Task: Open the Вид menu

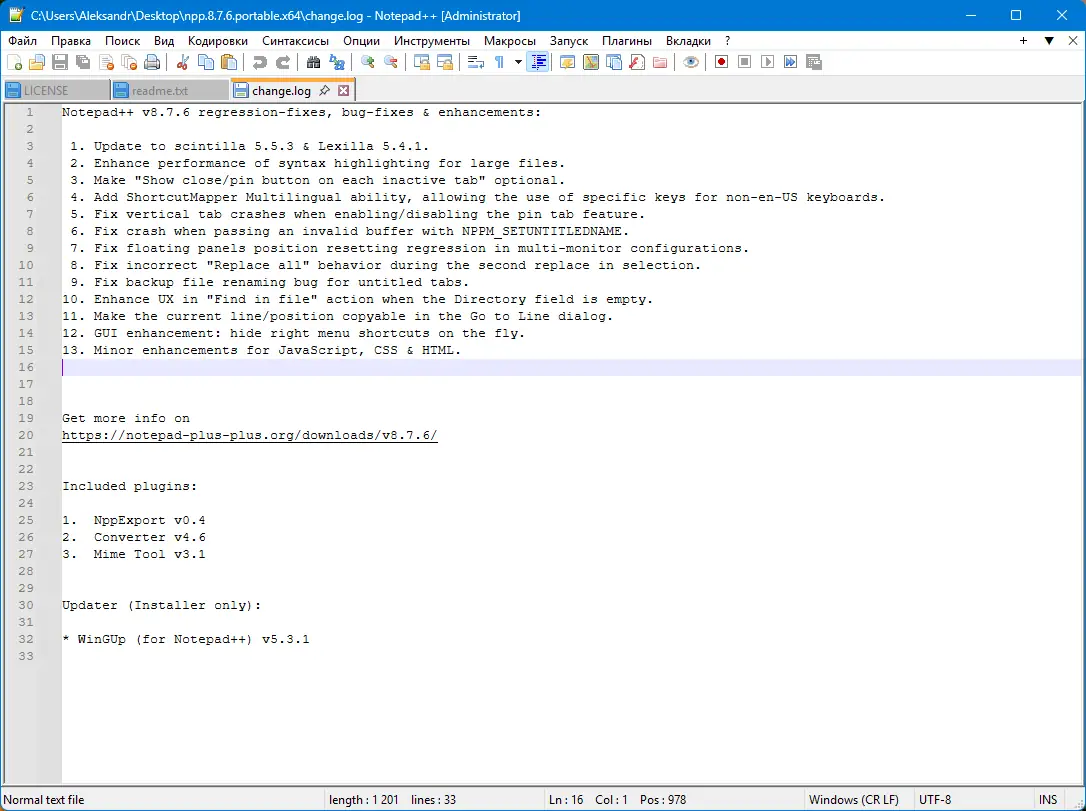Action: 164,41
